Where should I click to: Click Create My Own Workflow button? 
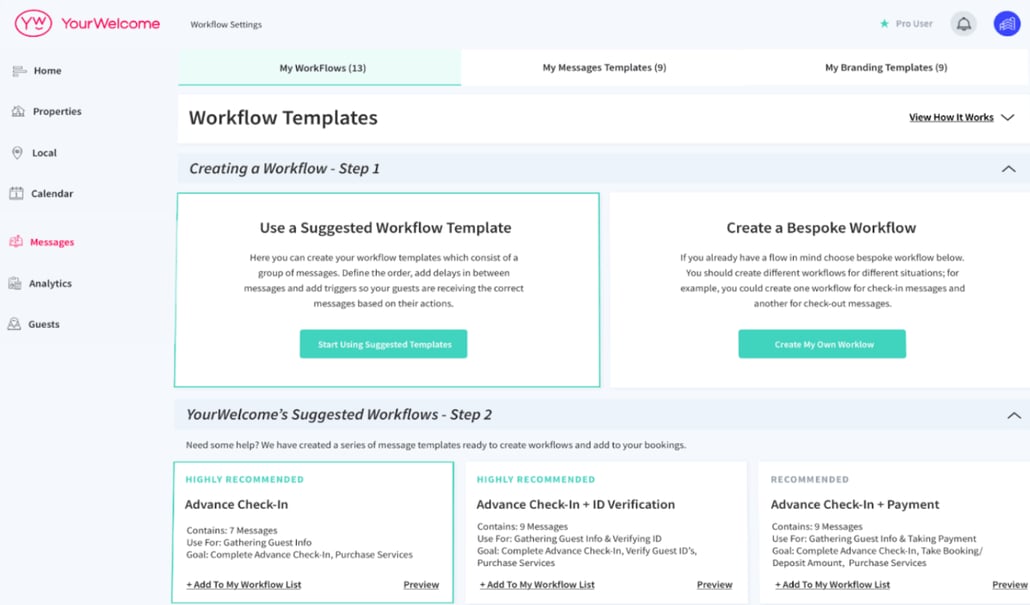pos(823,344)
